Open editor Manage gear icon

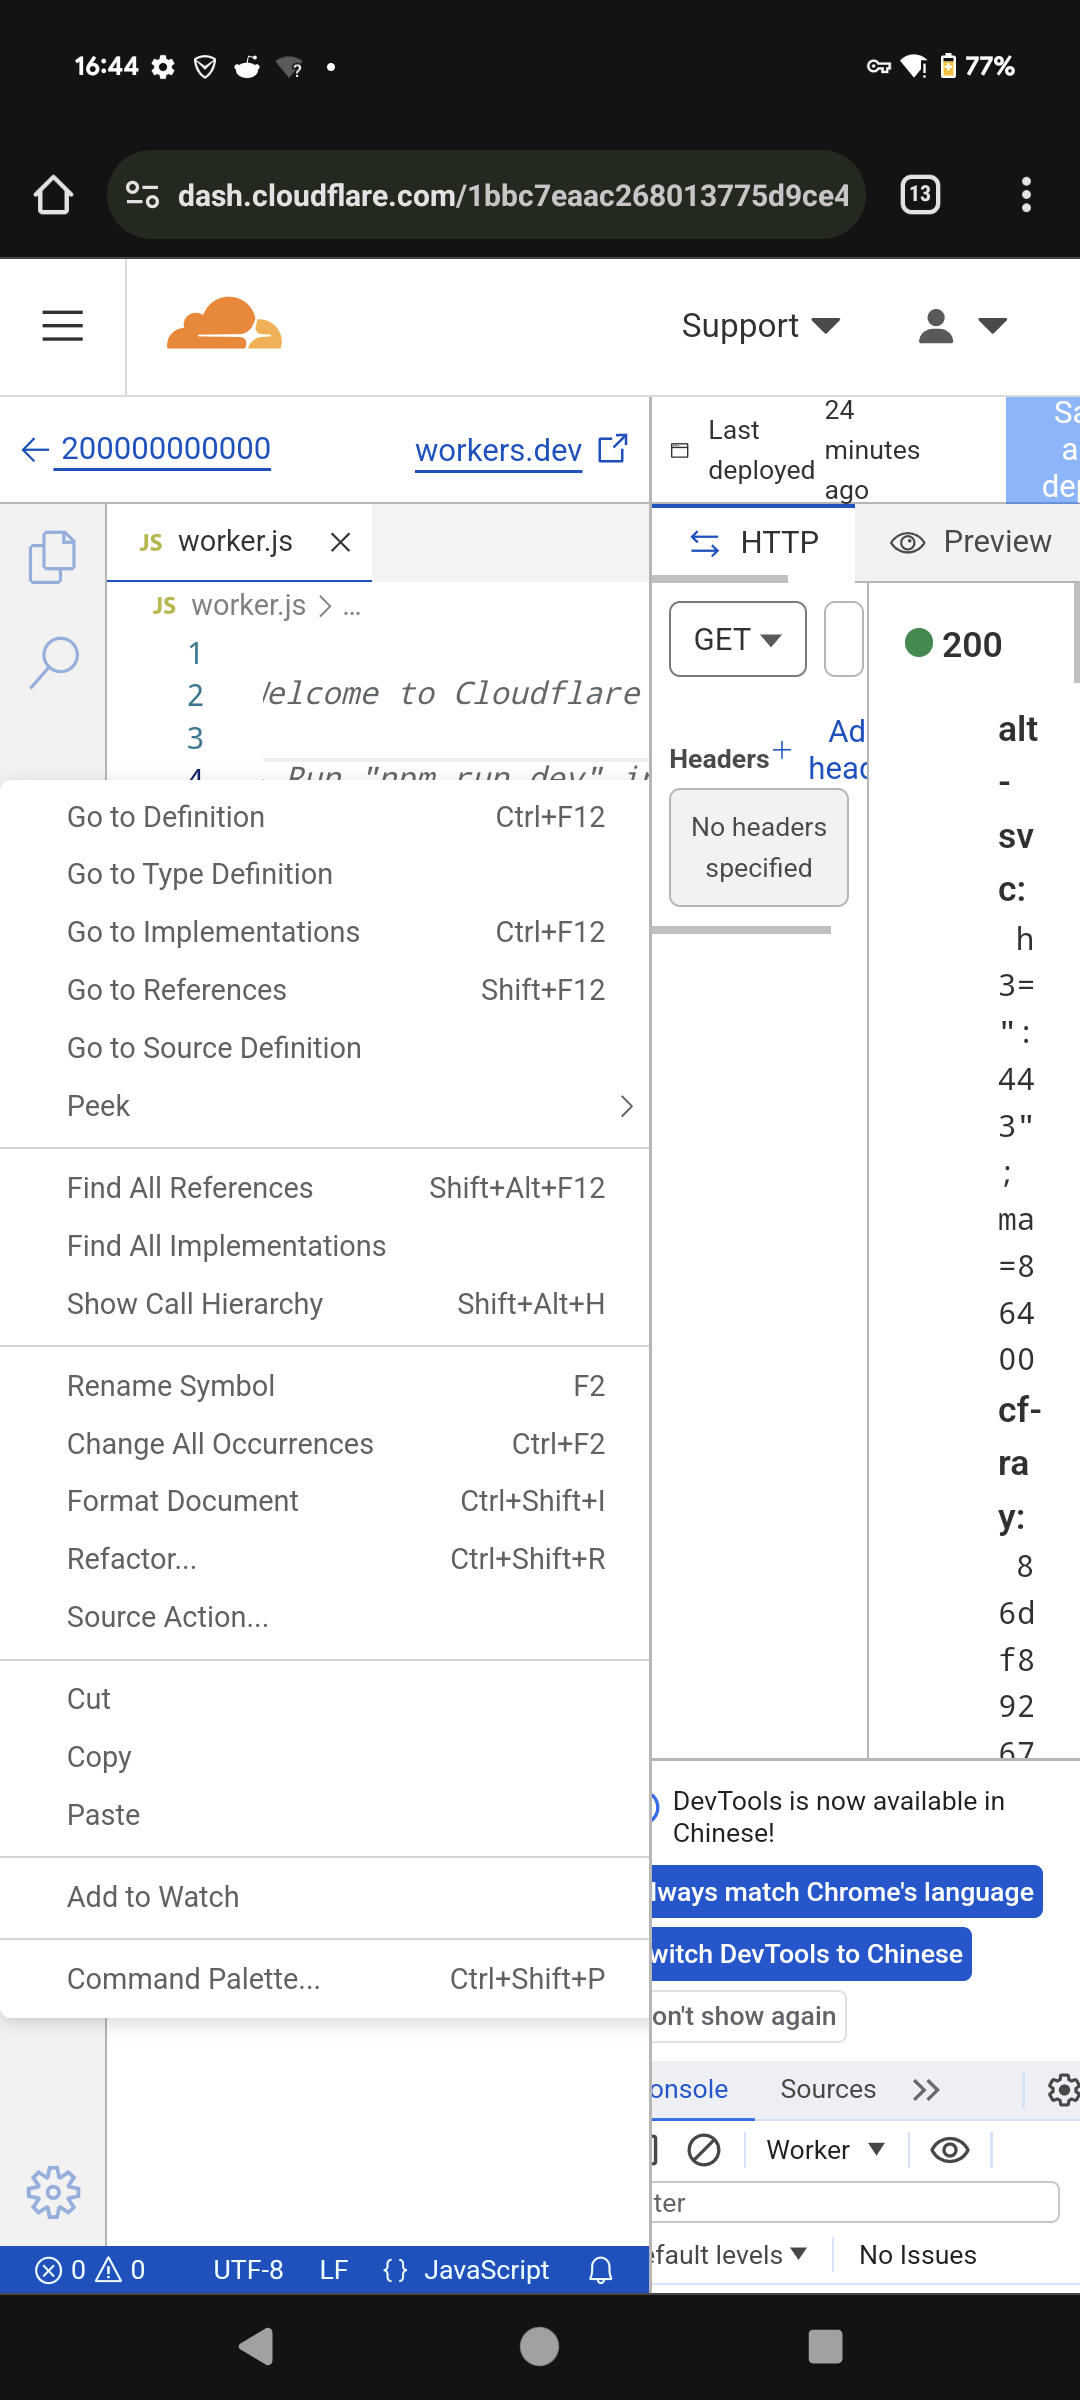(53, 2193)
